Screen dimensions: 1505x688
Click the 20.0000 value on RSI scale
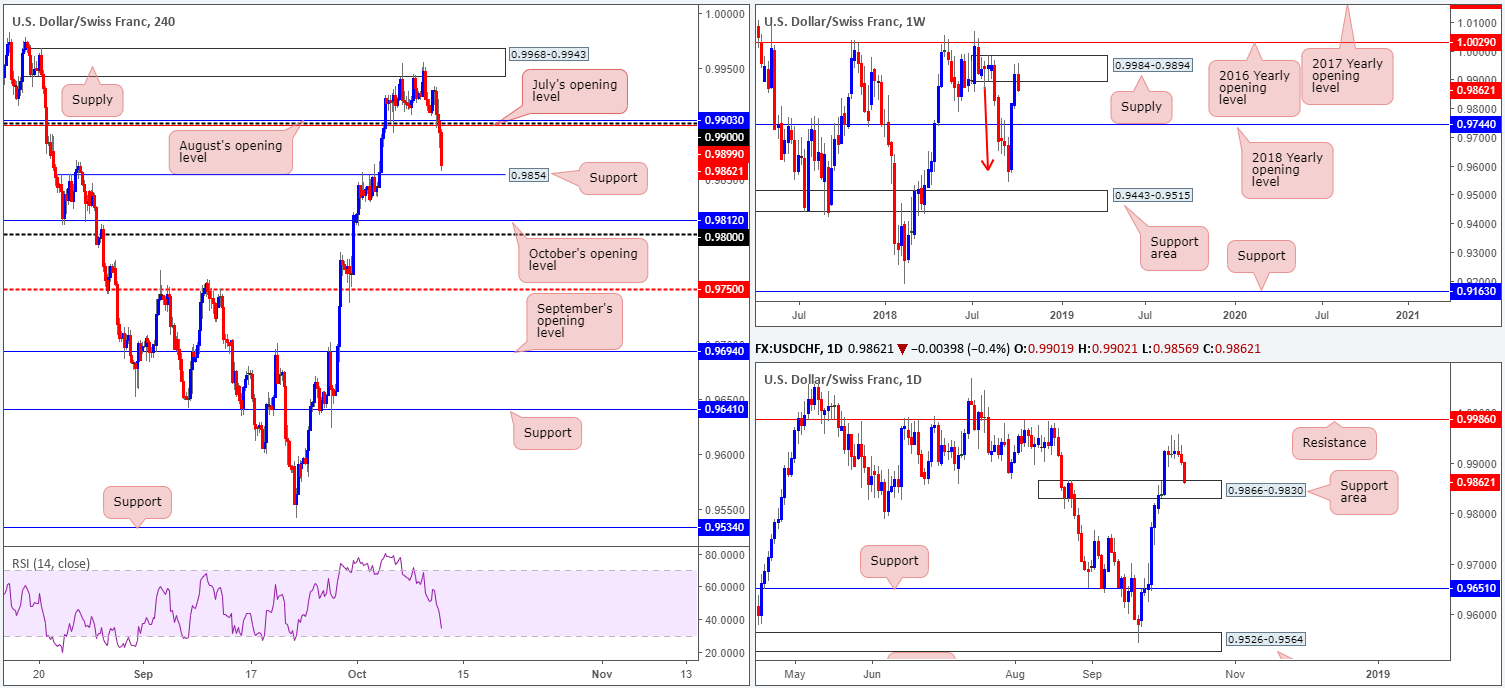tap(726, 653)
